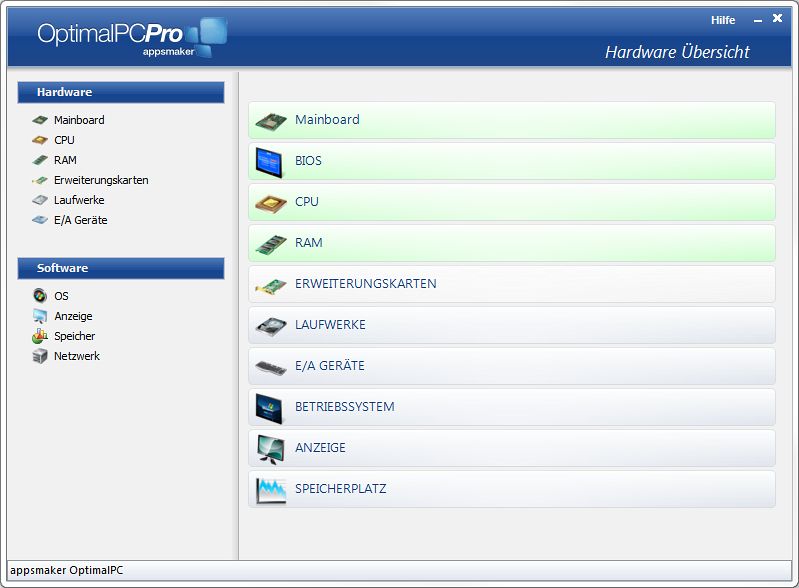Open the ANZEIGE overview row
799x588 pixels.
512,448
